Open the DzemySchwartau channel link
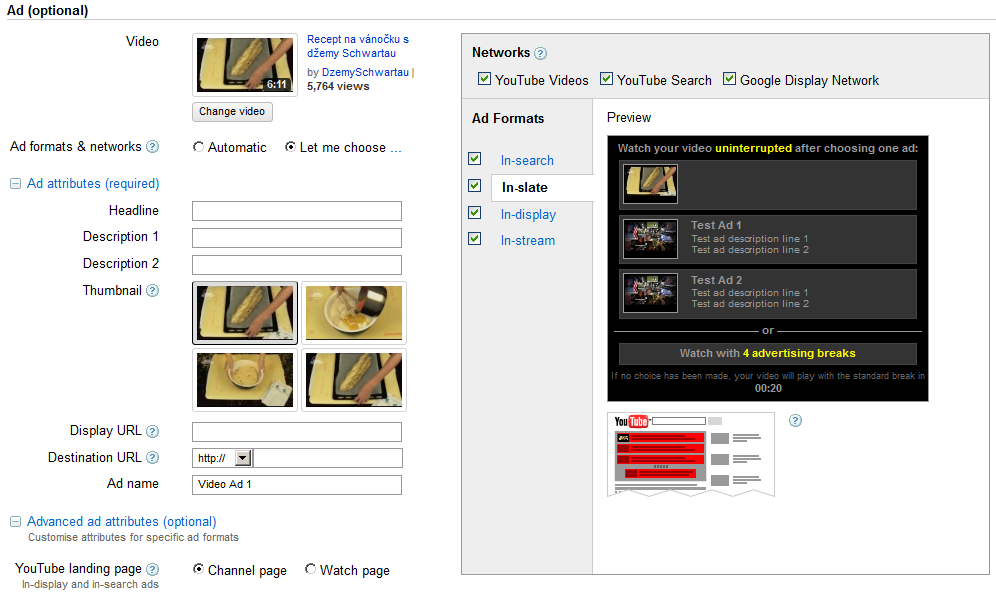The height and width of the screenshot is (595, 996). 365,73
